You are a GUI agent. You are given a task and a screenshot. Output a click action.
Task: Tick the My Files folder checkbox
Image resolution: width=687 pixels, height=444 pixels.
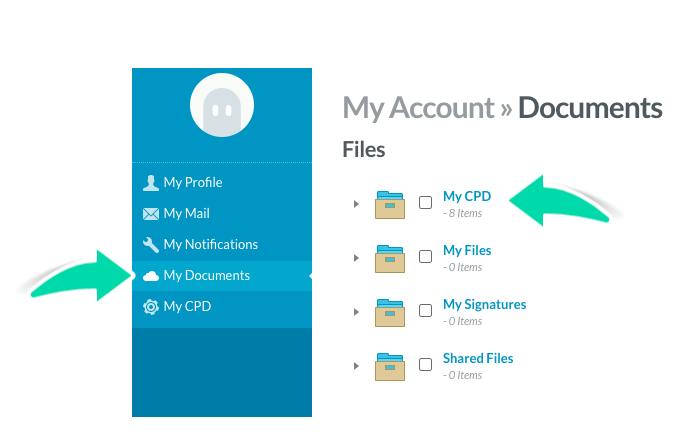pos(425,256)
